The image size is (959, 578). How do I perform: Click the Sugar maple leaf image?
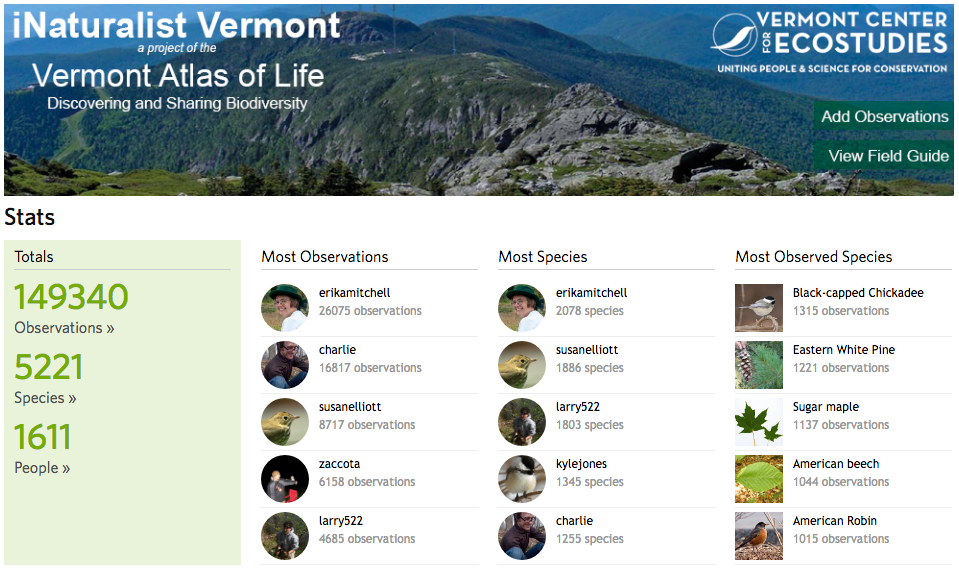click(x=759, y=422)
